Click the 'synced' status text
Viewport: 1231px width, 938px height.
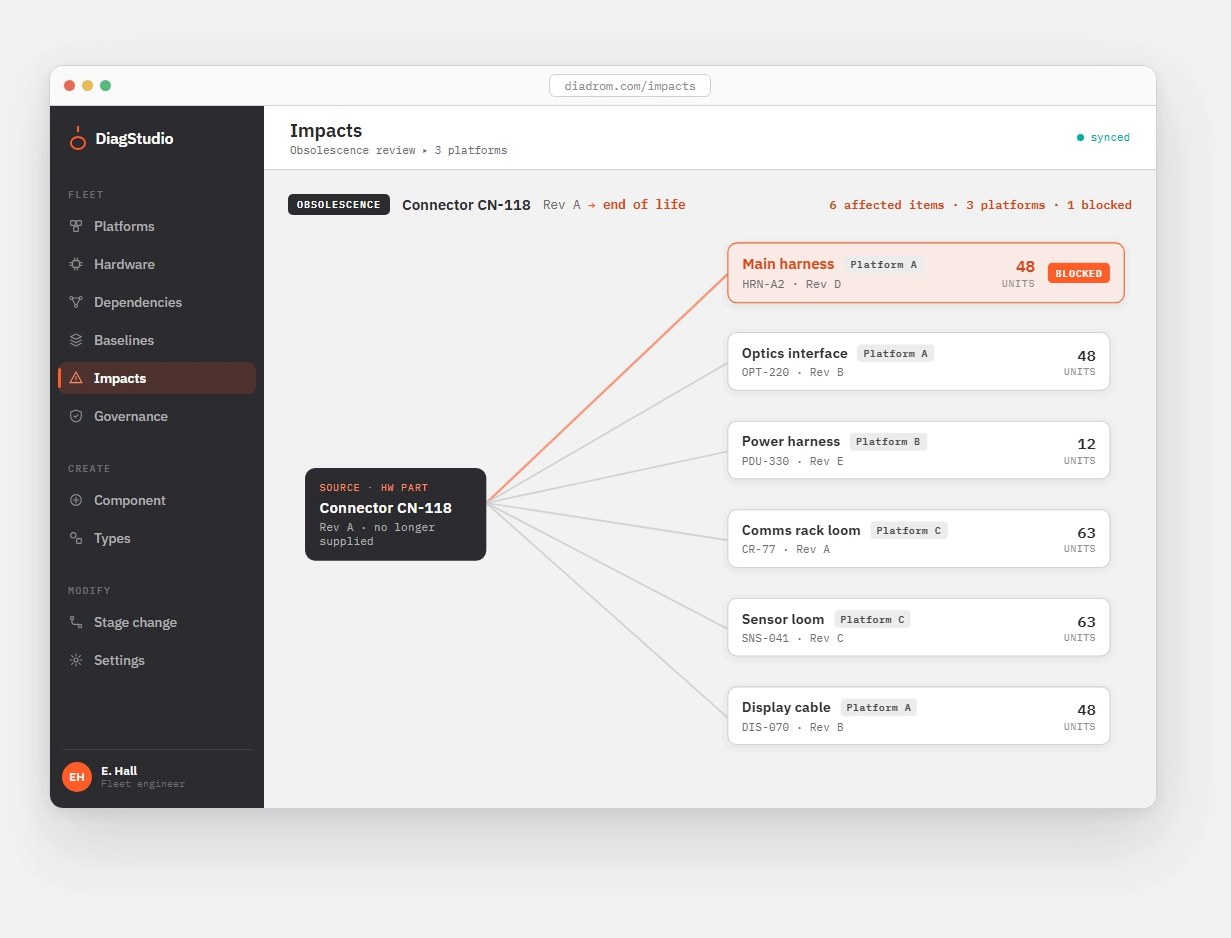point(1110,138)
